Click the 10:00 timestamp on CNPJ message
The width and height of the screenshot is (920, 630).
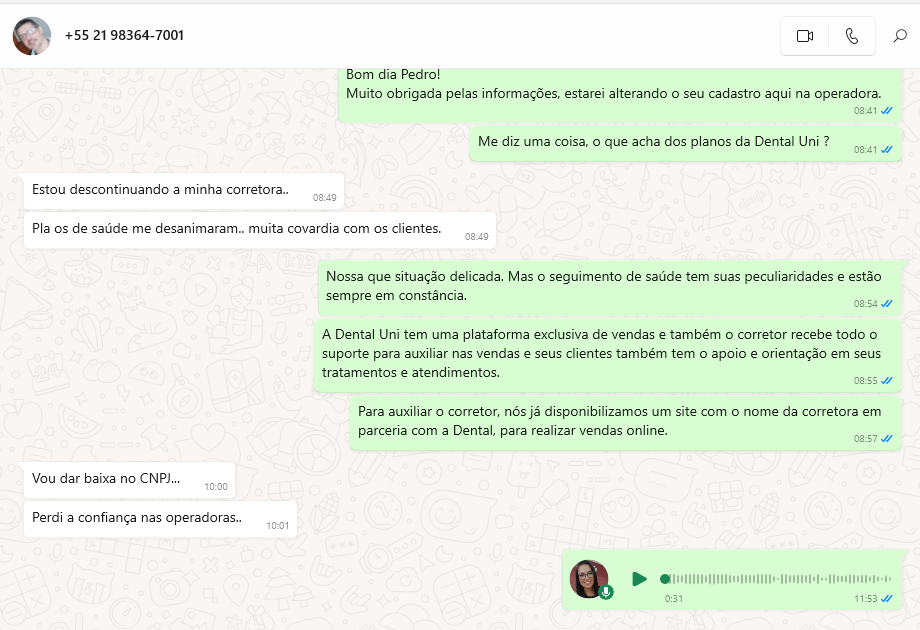point(216,487)
